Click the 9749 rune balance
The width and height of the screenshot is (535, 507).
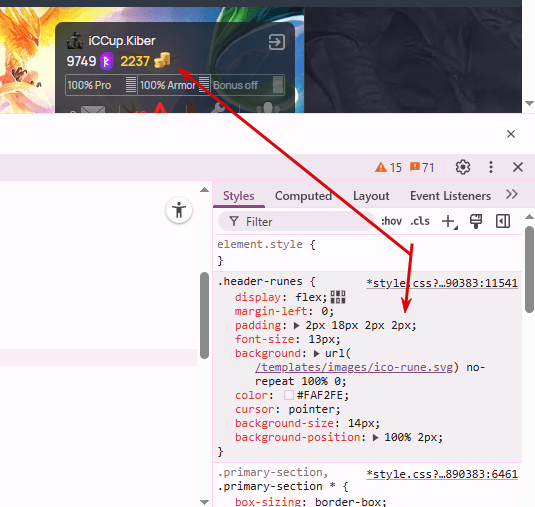tap(81, 61)
